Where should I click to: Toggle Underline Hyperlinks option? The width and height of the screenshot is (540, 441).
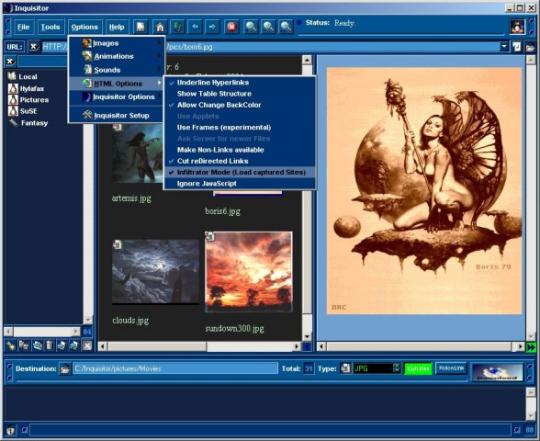(240, 83)
